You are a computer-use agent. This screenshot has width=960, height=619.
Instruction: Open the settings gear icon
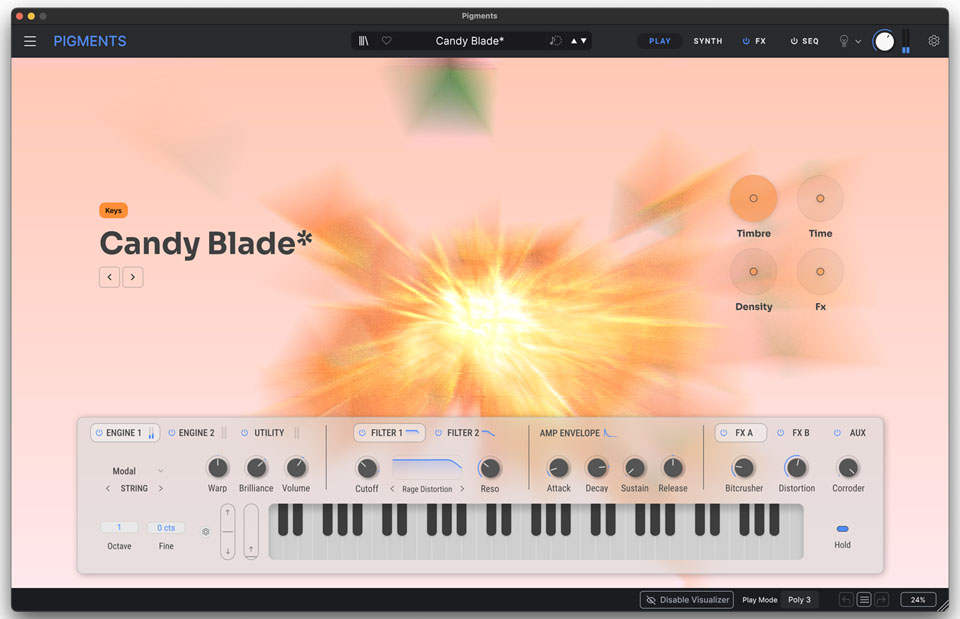934,41
